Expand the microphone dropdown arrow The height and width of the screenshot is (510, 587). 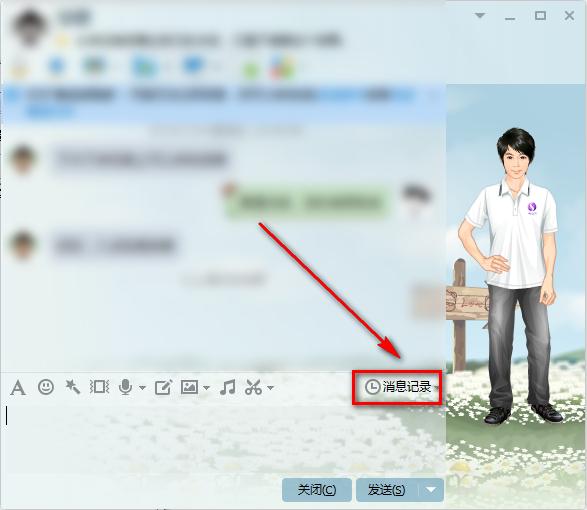point(142,388)
